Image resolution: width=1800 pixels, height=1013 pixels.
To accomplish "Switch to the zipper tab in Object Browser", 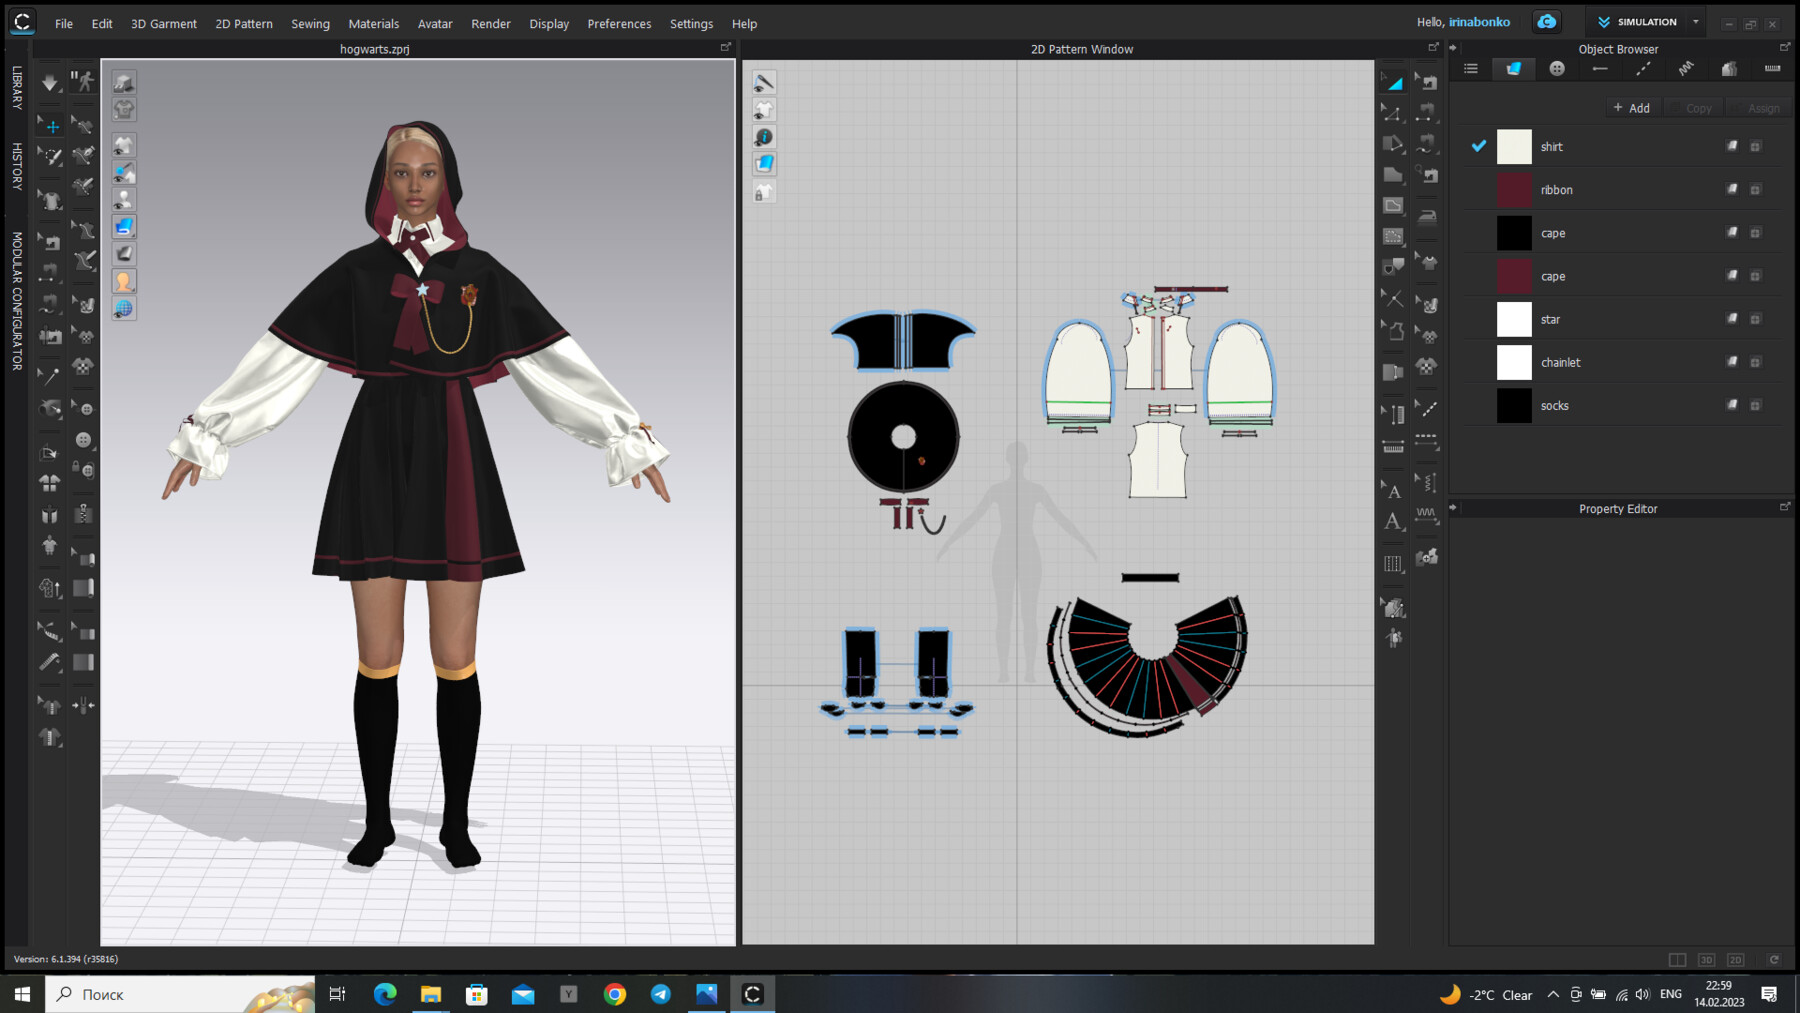I will (x=1772, y=68).
